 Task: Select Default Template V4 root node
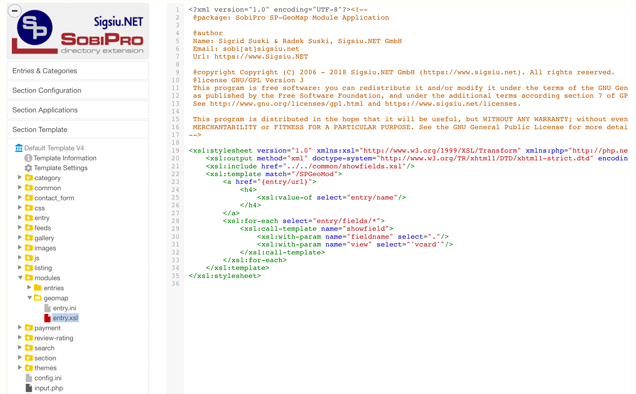click(x=54, y=148)
